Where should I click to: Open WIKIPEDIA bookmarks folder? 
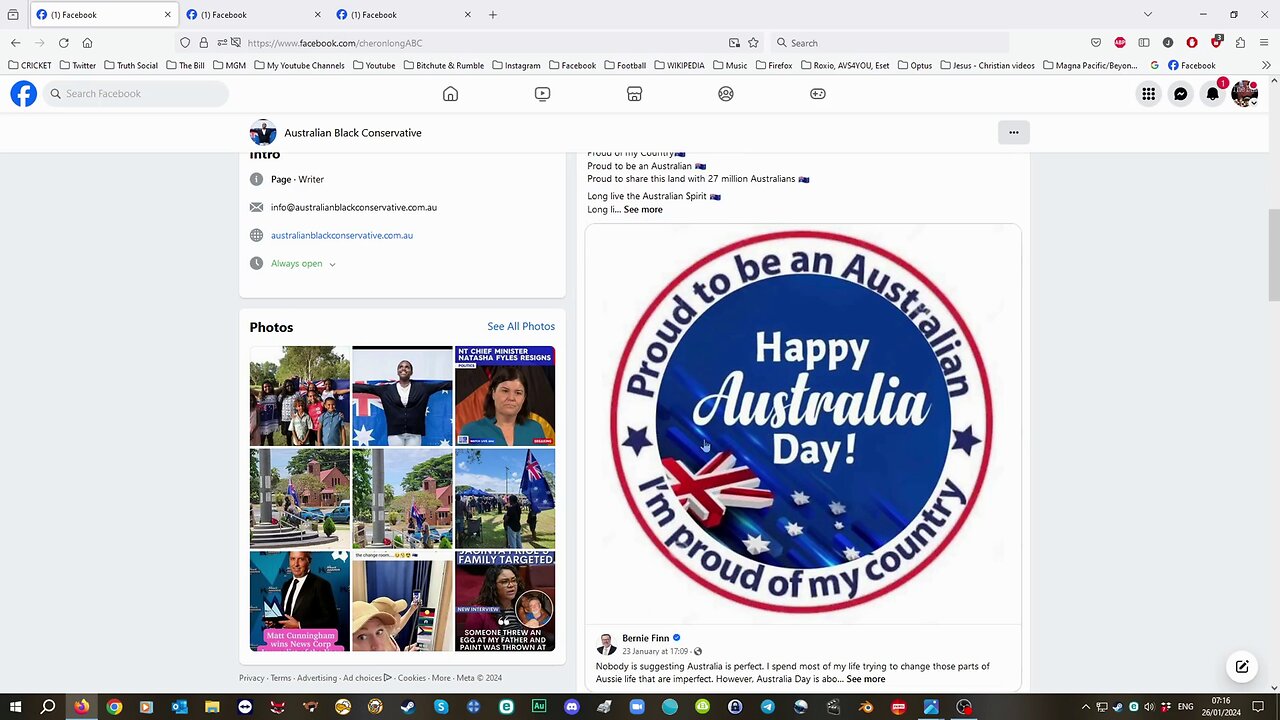point(679,66)
